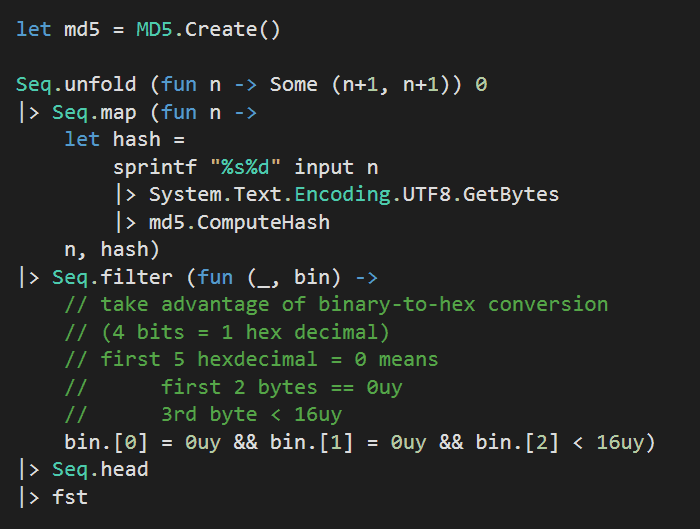Click the word input after format string
The image size is (700, 529).
click(x=324, y=167)
